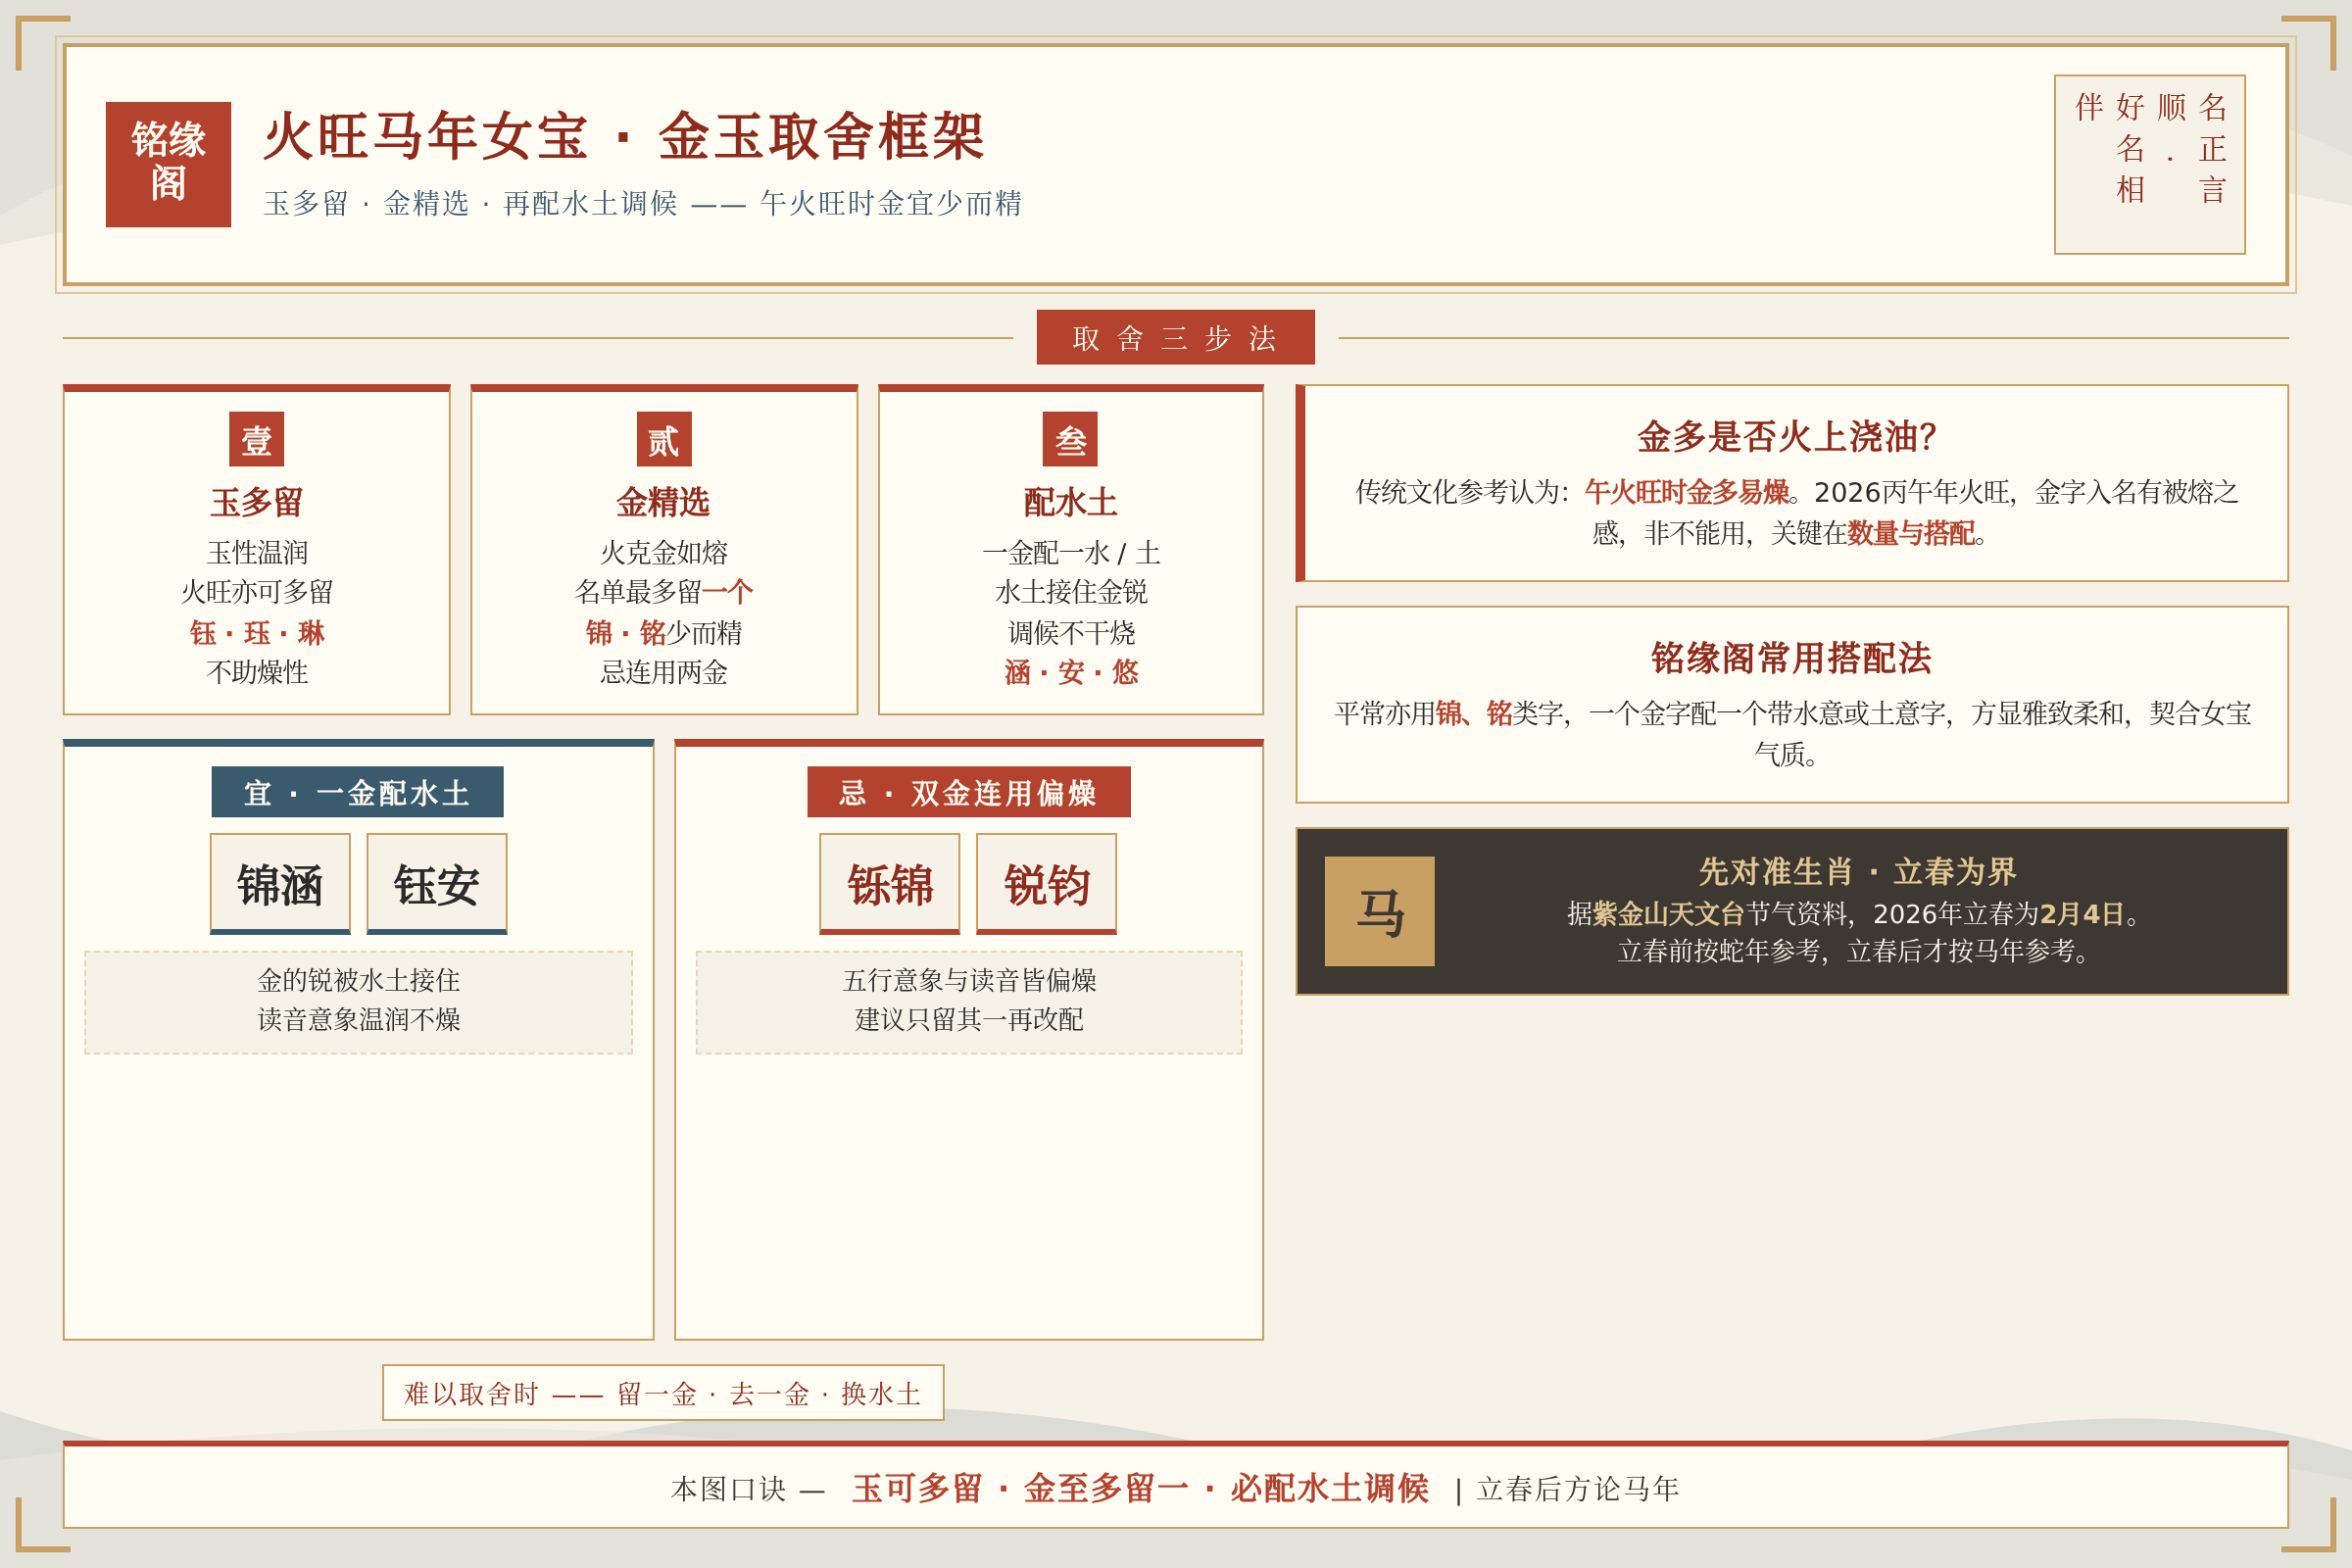Click the note 读音意象温润不燥
The height and width of the screenshot is (1568, 2352).
click(359, 1019)
